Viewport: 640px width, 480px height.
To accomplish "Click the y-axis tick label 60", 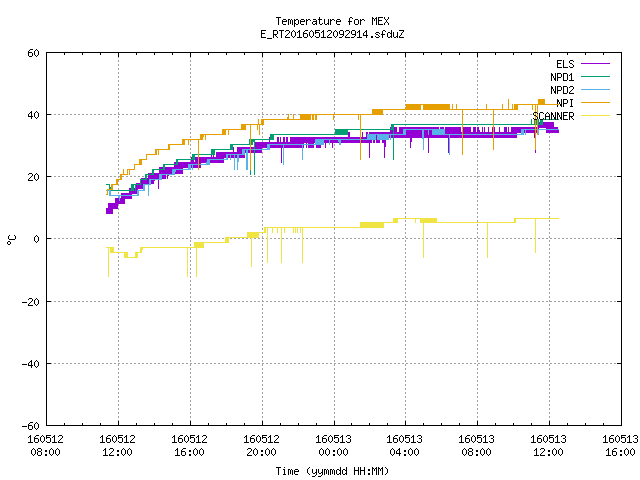I will 33,53.
